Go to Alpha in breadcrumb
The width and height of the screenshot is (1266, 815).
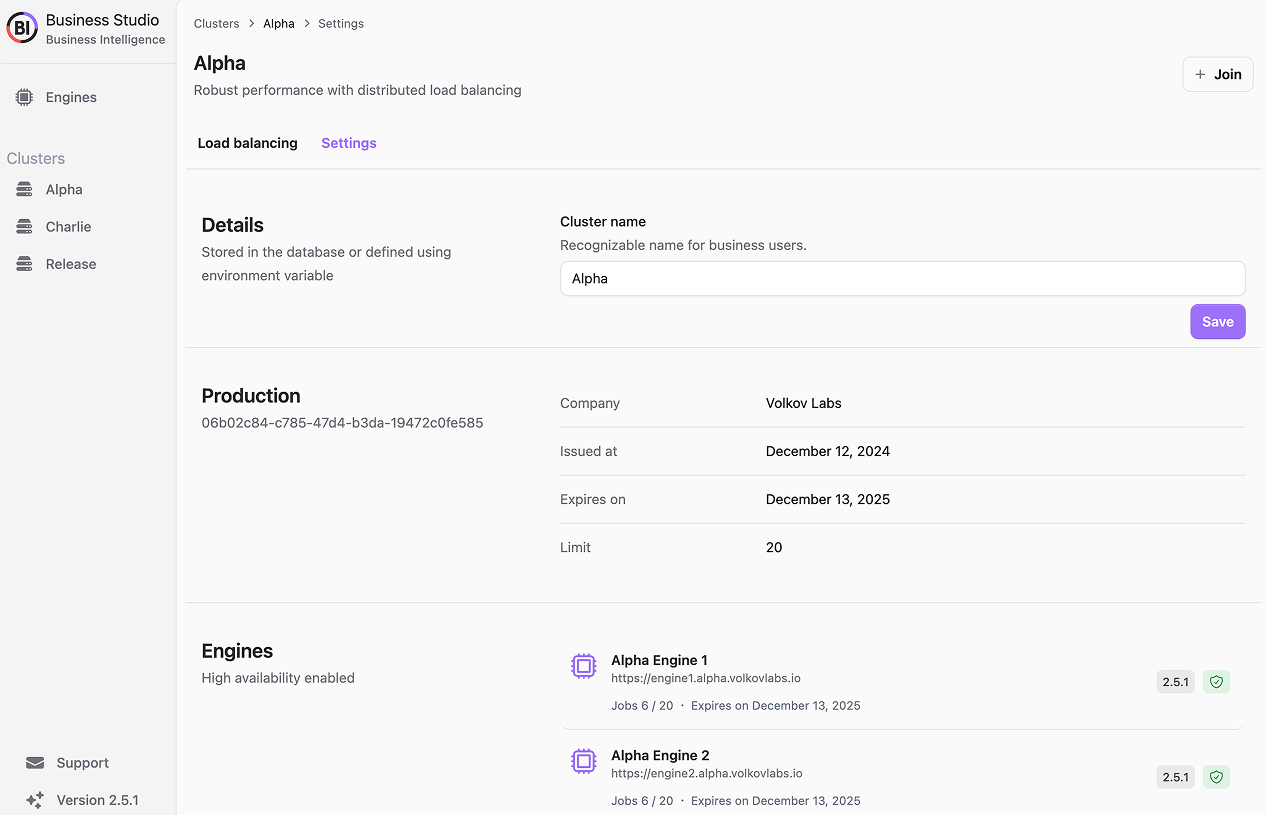pyautogui.click(x=279, y=24)
